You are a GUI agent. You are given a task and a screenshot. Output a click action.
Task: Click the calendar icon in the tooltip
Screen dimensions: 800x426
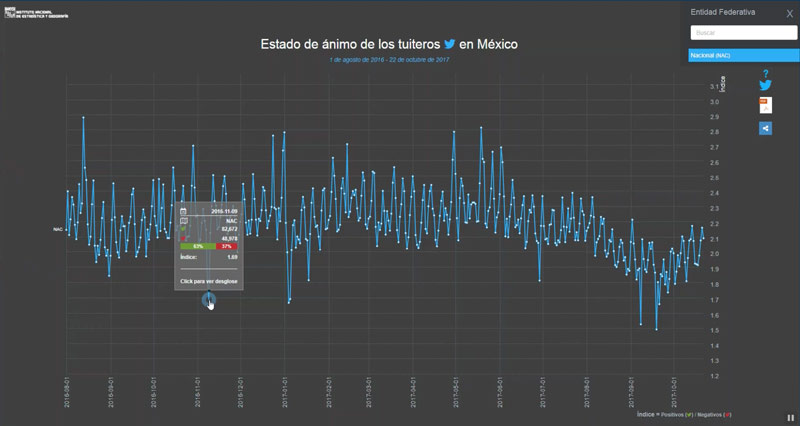(183, 211)
